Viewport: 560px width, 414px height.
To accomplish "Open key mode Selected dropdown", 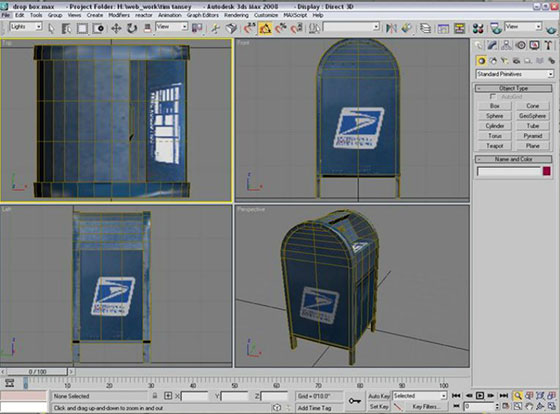I will [x=420, y=396].
